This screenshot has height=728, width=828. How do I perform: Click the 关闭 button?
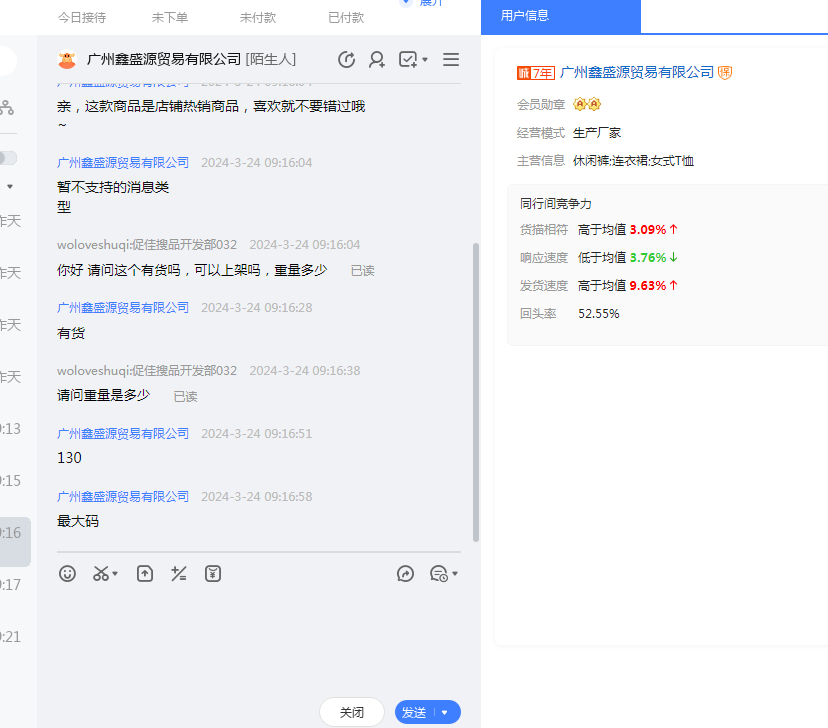pos(352,712)
